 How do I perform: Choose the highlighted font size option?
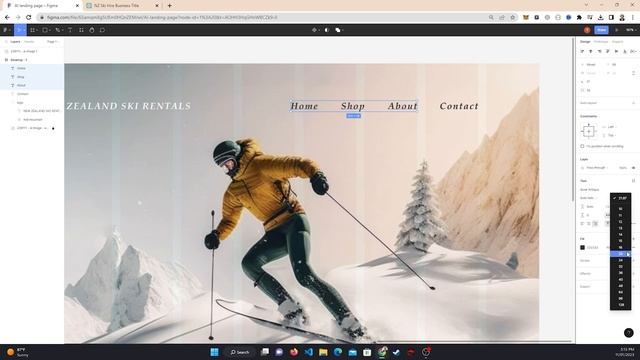pyautogui.click(x=620, y=254)
